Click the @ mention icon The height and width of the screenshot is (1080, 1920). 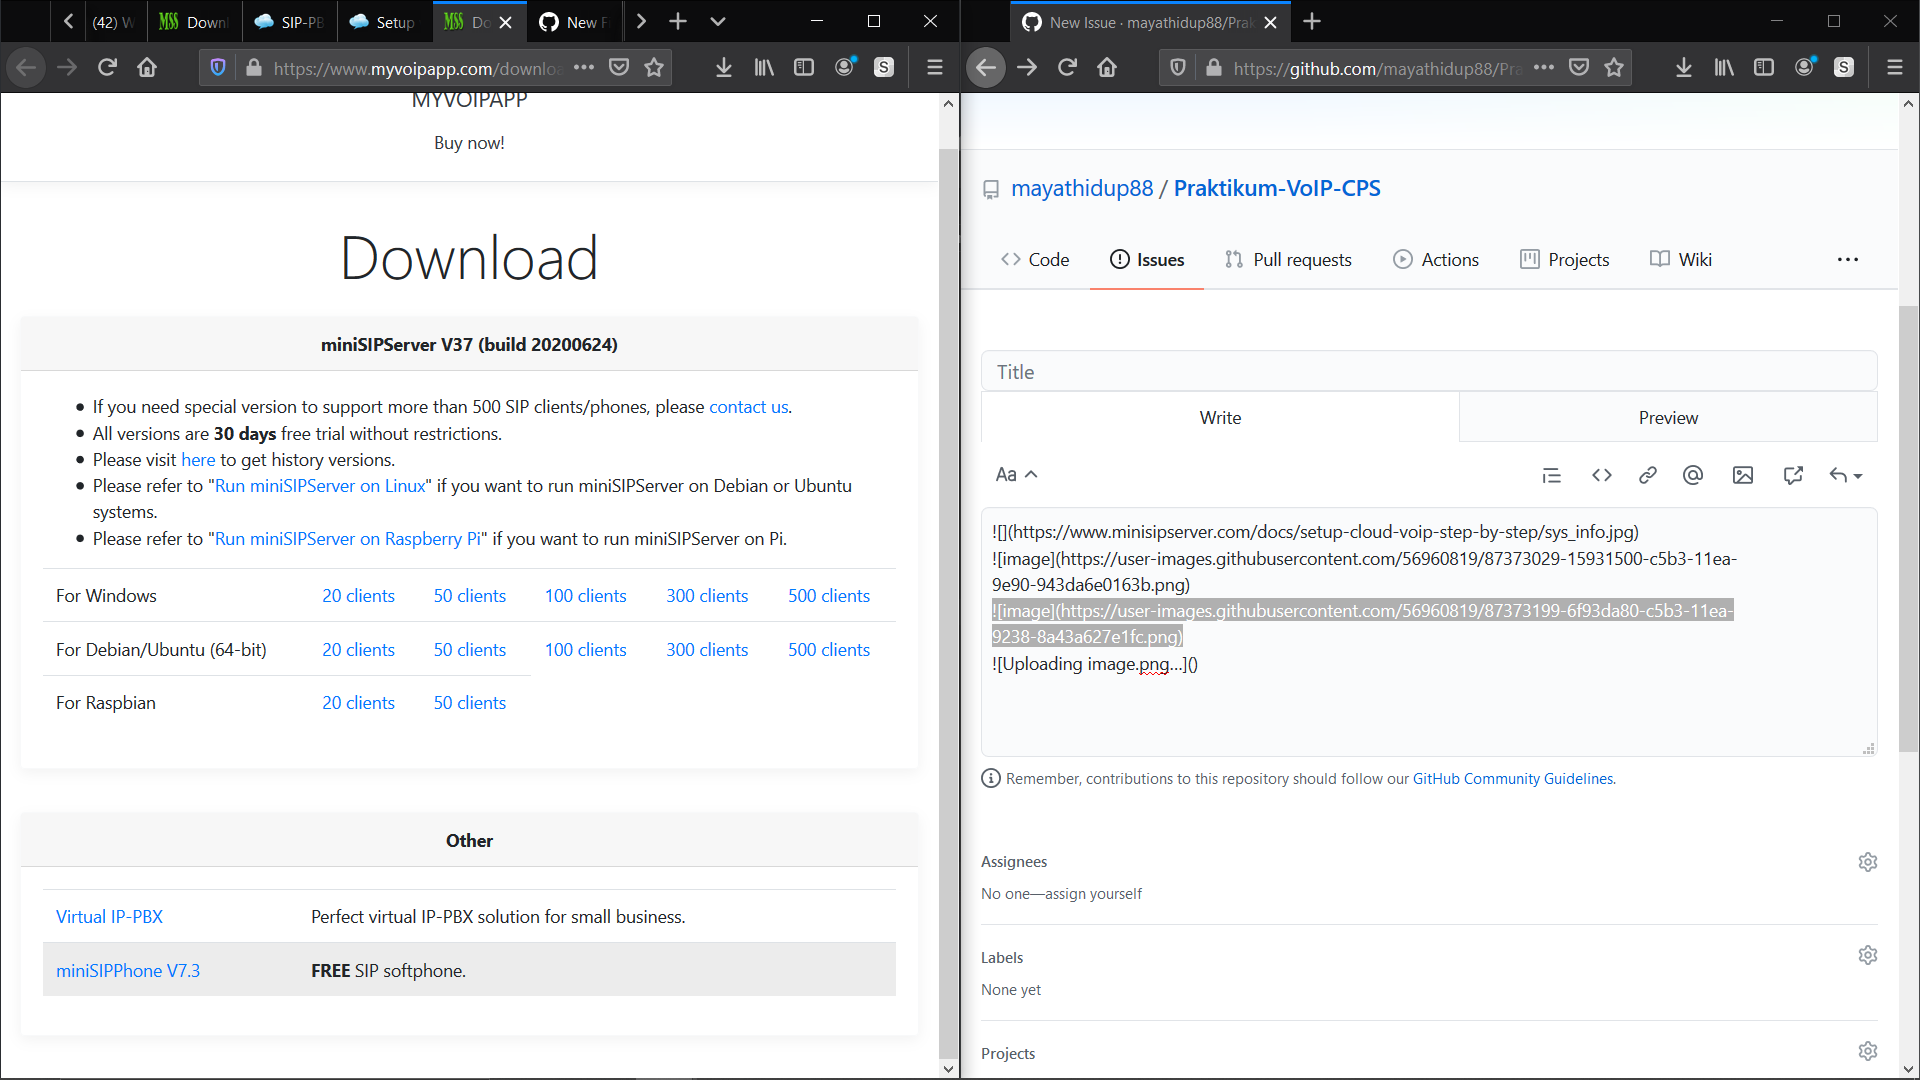(x=1693, y=475)
